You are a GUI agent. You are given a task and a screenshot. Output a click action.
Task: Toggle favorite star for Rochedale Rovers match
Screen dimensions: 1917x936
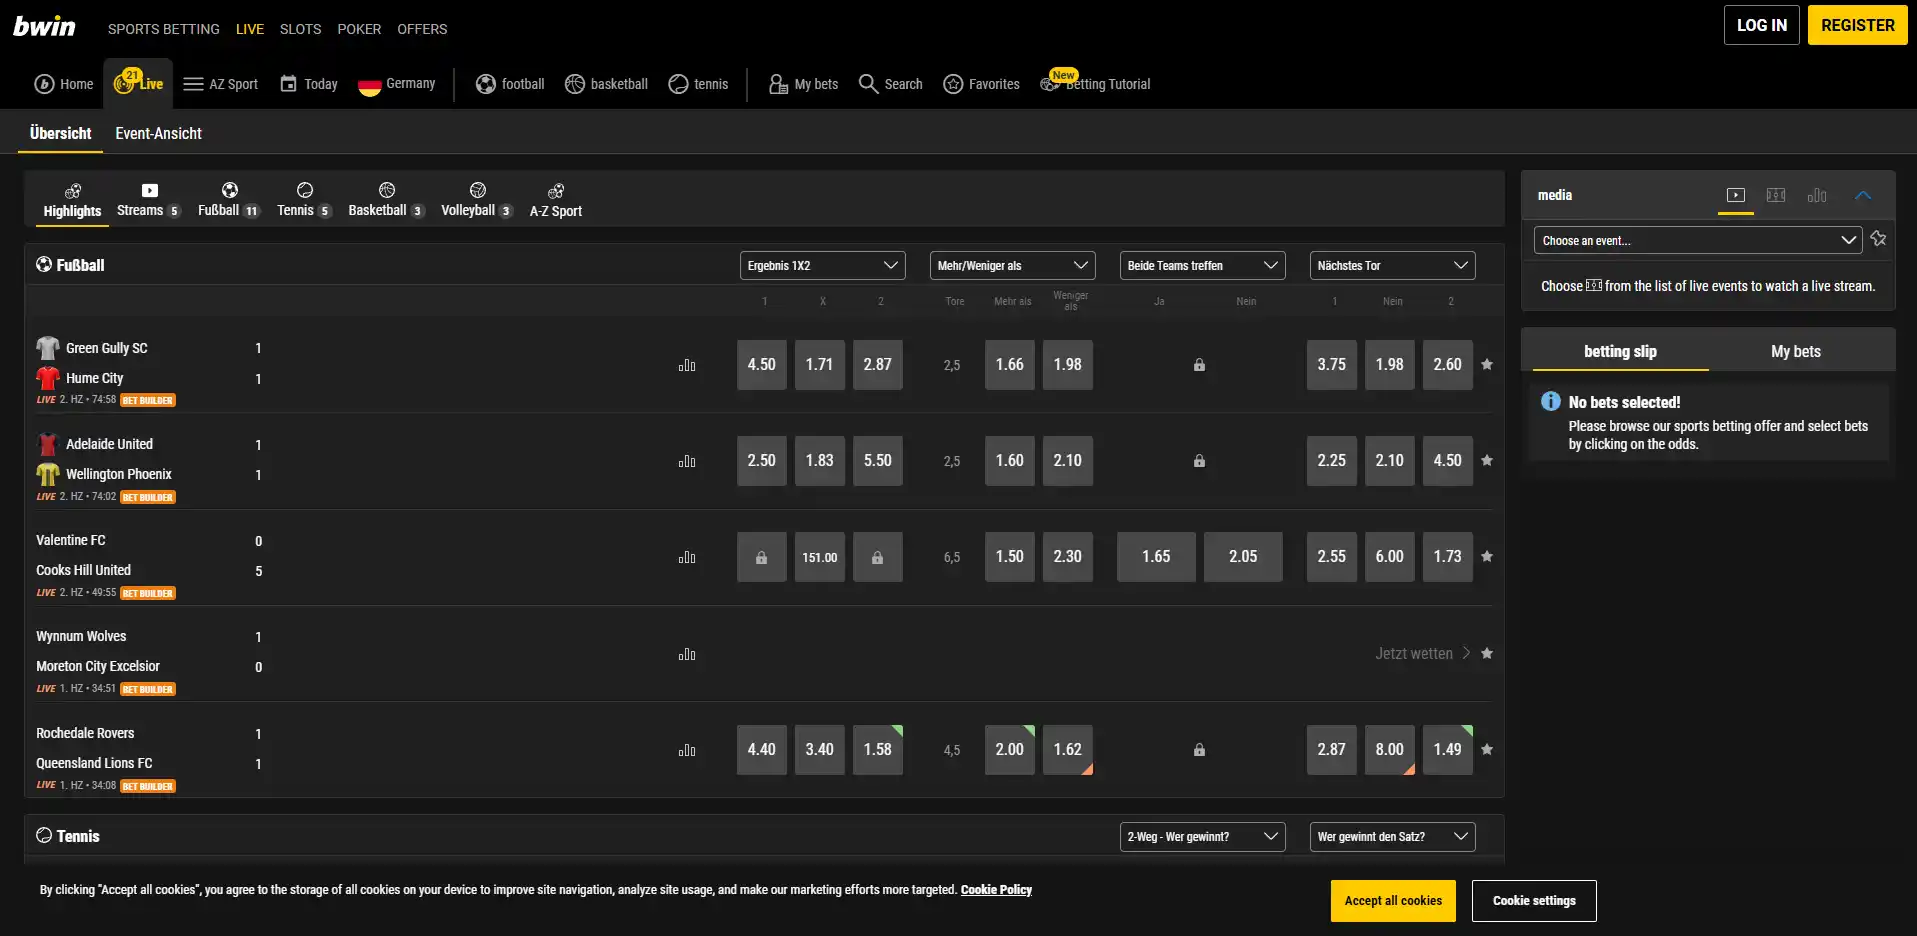pyautogui.click(x=1487, y=750)
